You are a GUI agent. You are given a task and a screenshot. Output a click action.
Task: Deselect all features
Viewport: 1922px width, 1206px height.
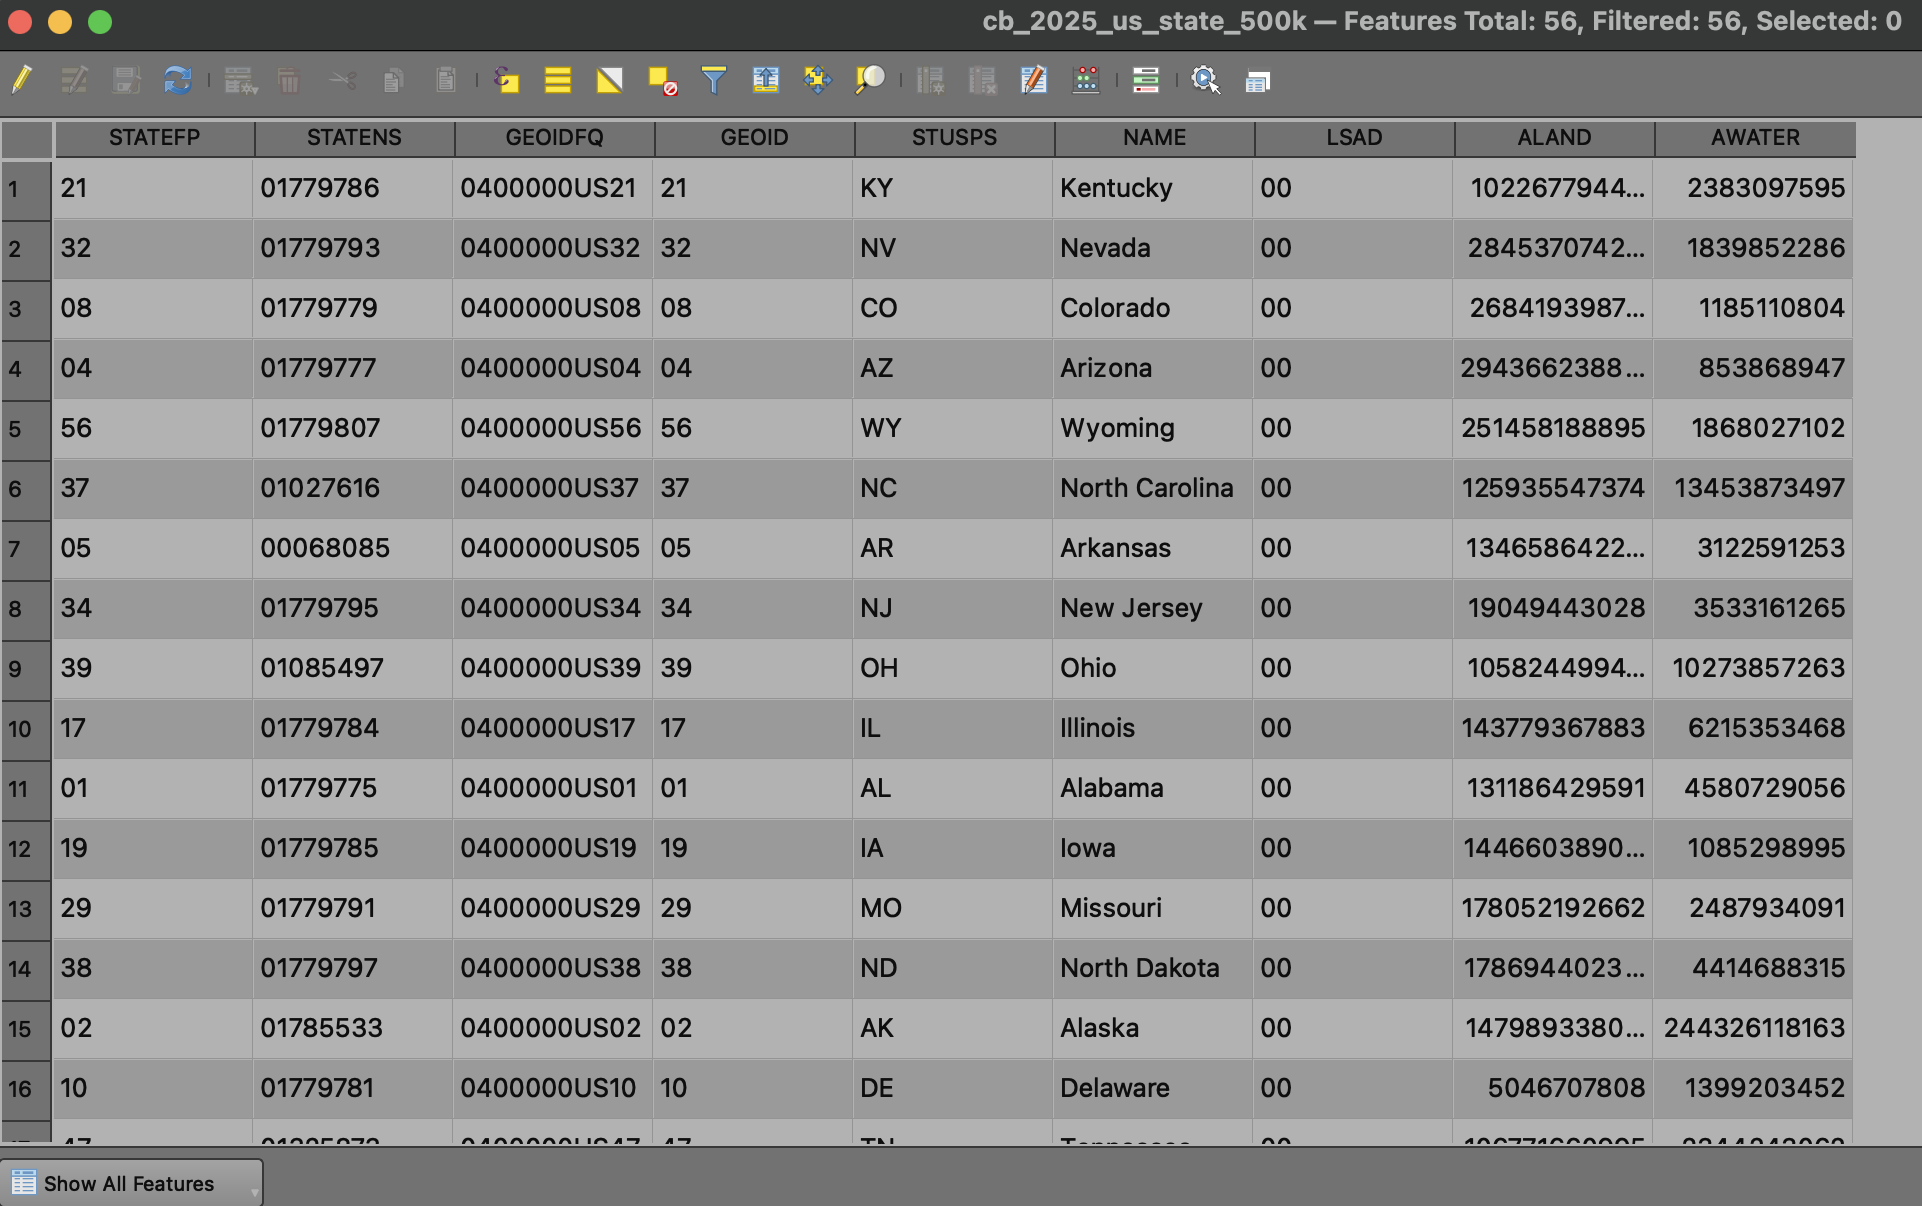pos(662,80)
